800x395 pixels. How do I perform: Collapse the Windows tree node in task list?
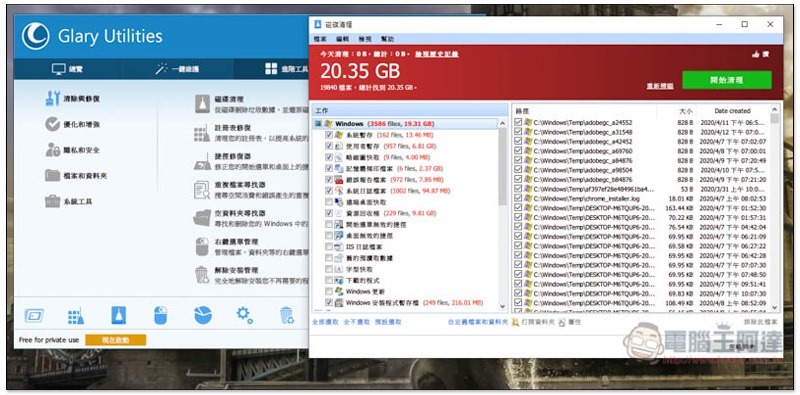(x=318, y=124)
